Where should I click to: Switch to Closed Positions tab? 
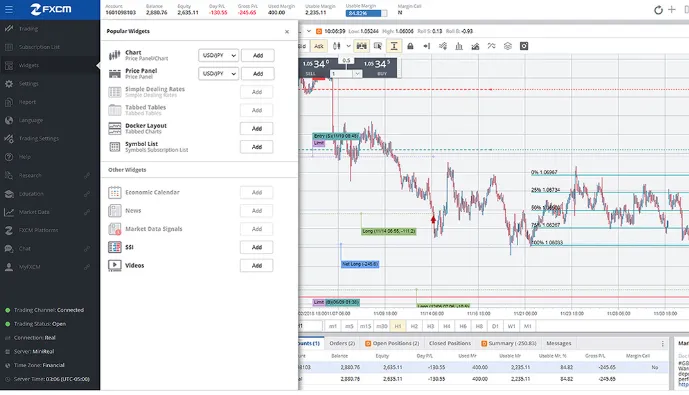click(450, 344)
